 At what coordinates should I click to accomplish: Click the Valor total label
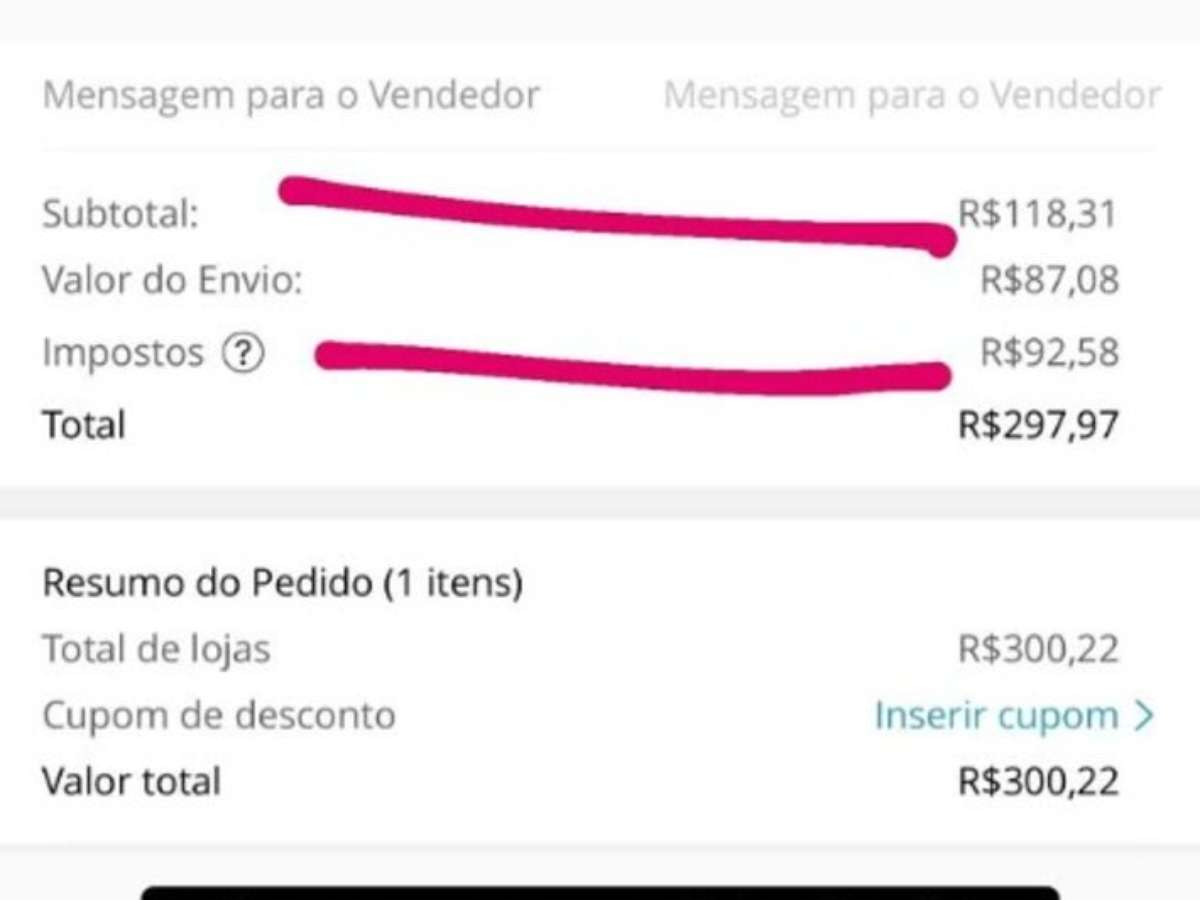pyautogui.click(x=131, y=781)
